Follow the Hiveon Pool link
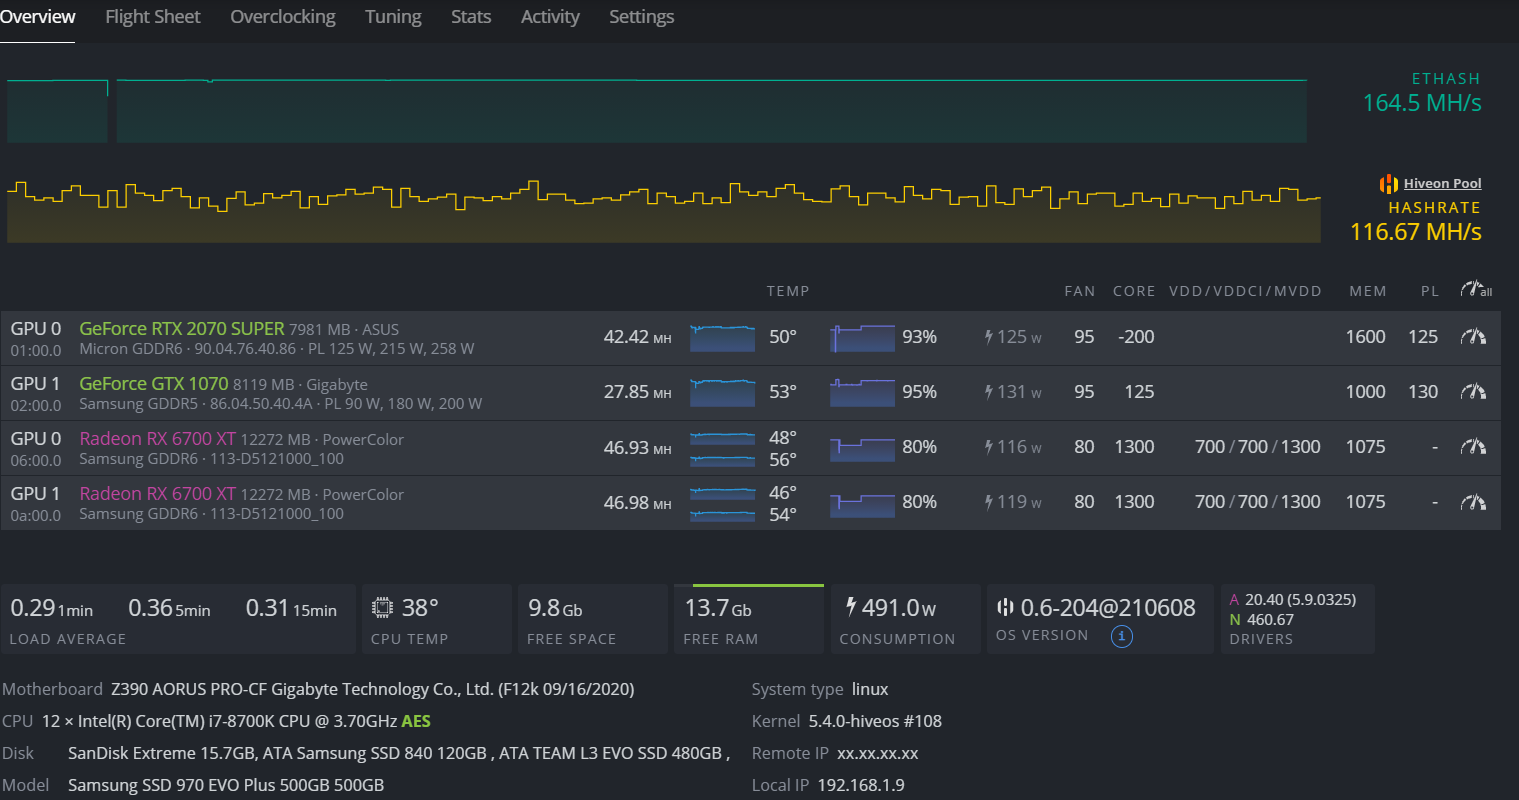This screenshot has height=800, width=1519. coord(1442,184)
